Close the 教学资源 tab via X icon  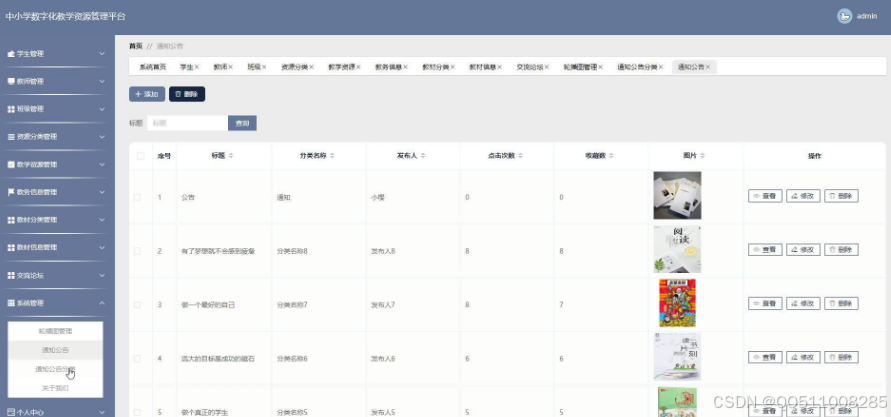click(x=358, y=67)
